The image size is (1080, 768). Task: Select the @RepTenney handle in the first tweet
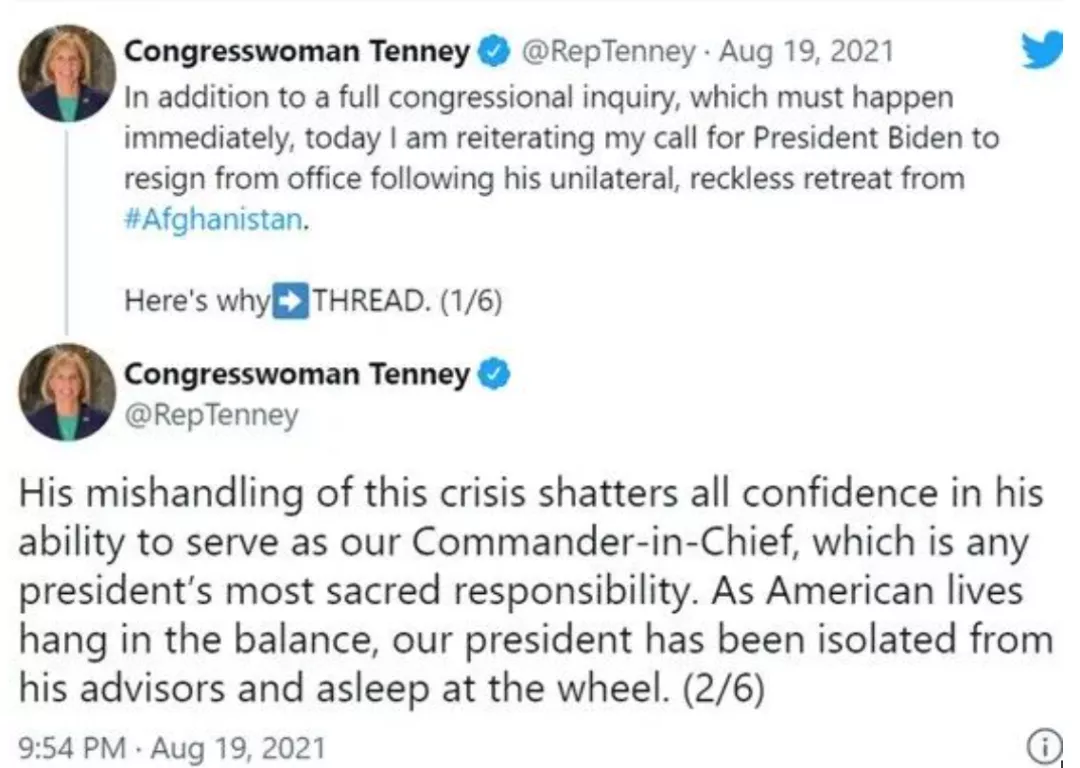click(x=609, y=53)
